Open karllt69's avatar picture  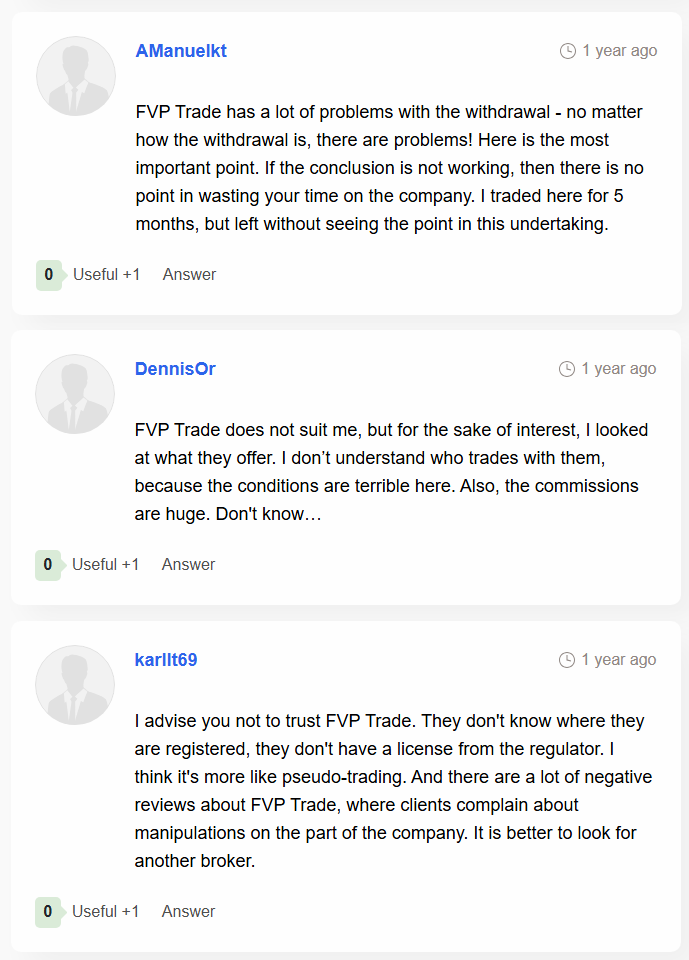pyautogui.click(x=75, y=684)
